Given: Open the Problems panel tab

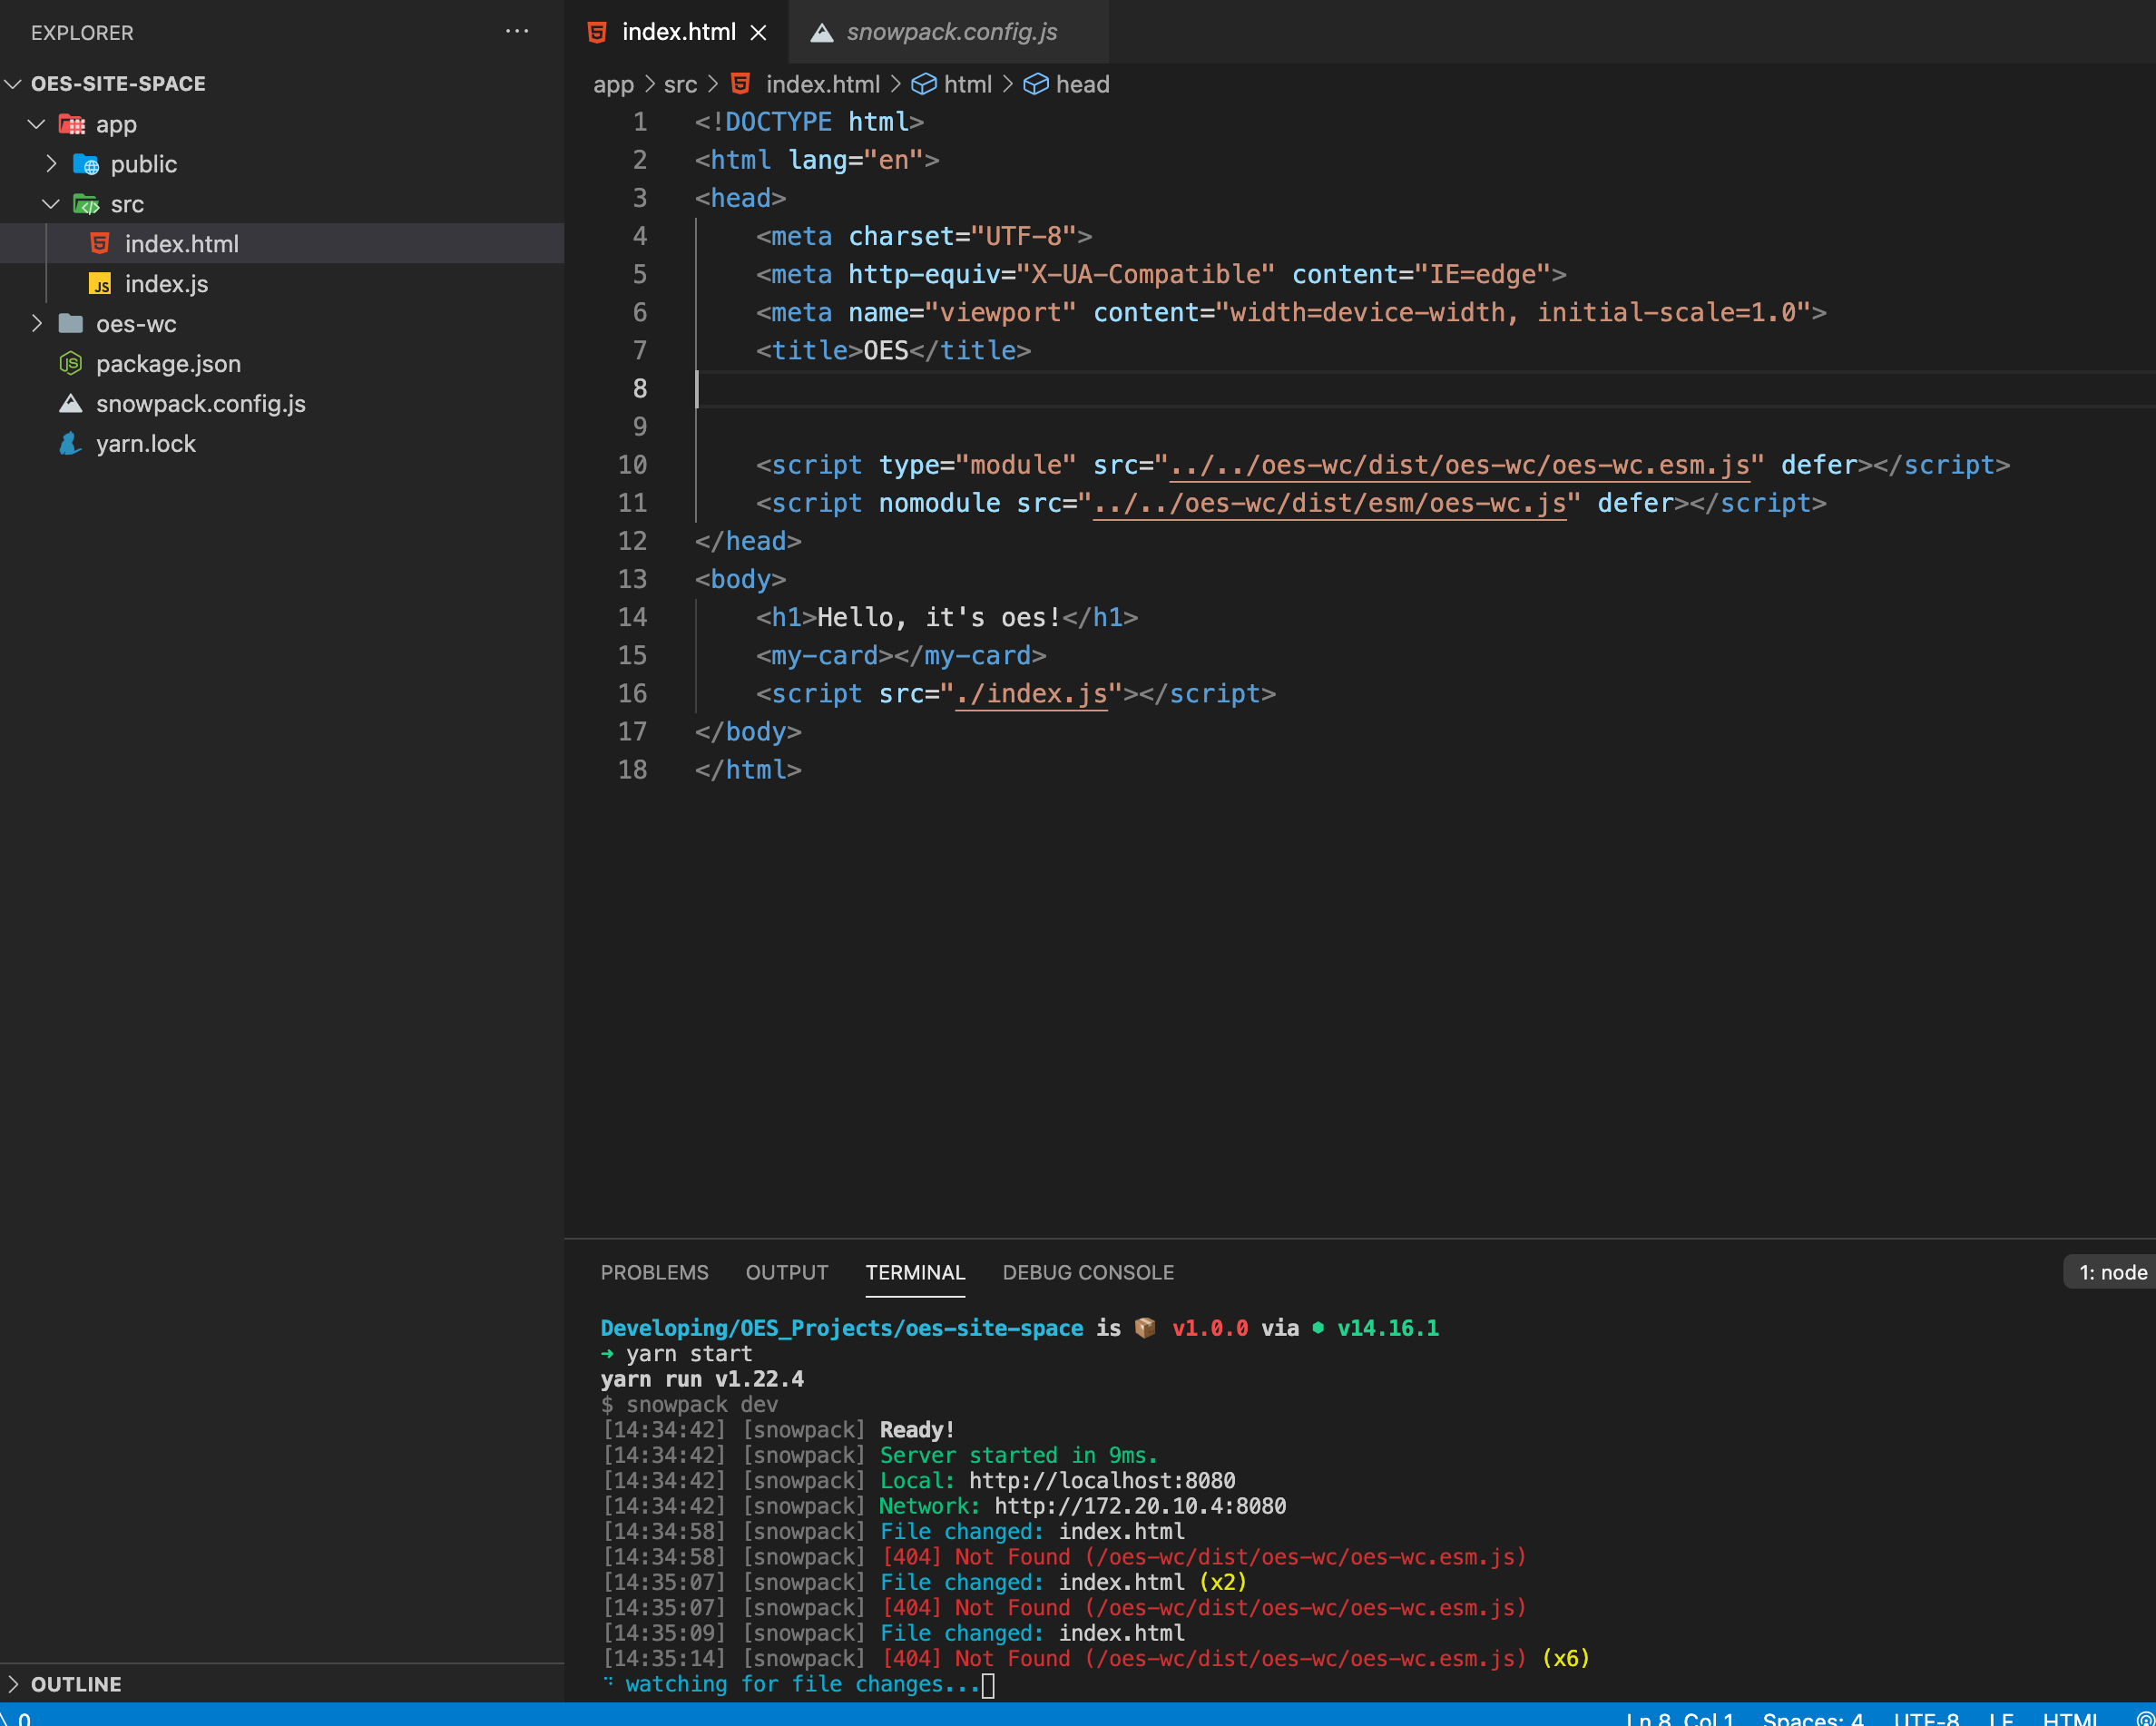Looking at the screenshot, I should click(x=654, y=1272).
